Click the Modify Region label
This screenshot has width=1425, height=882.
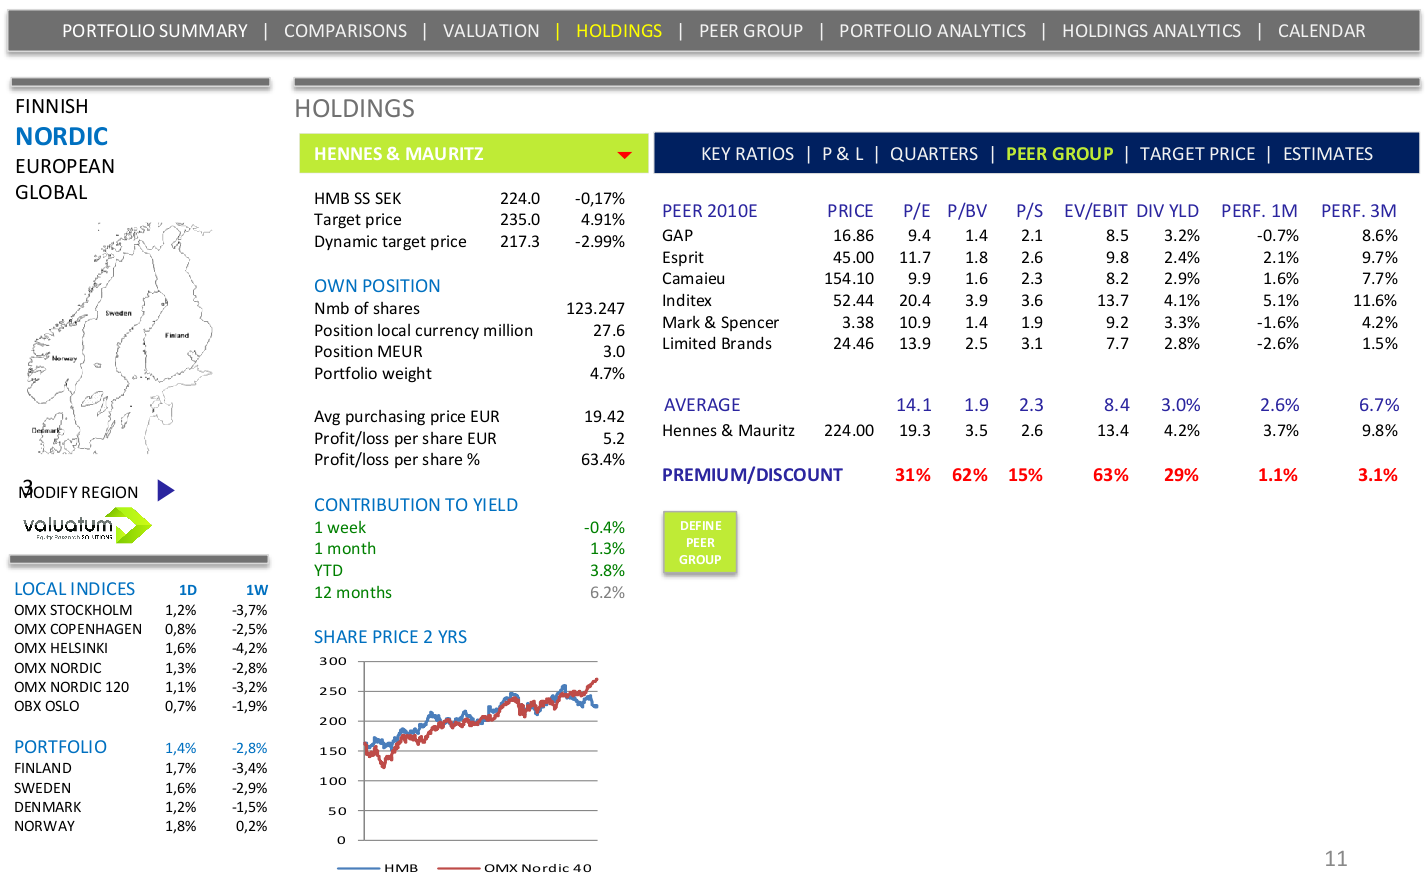(x=78, y=492)
